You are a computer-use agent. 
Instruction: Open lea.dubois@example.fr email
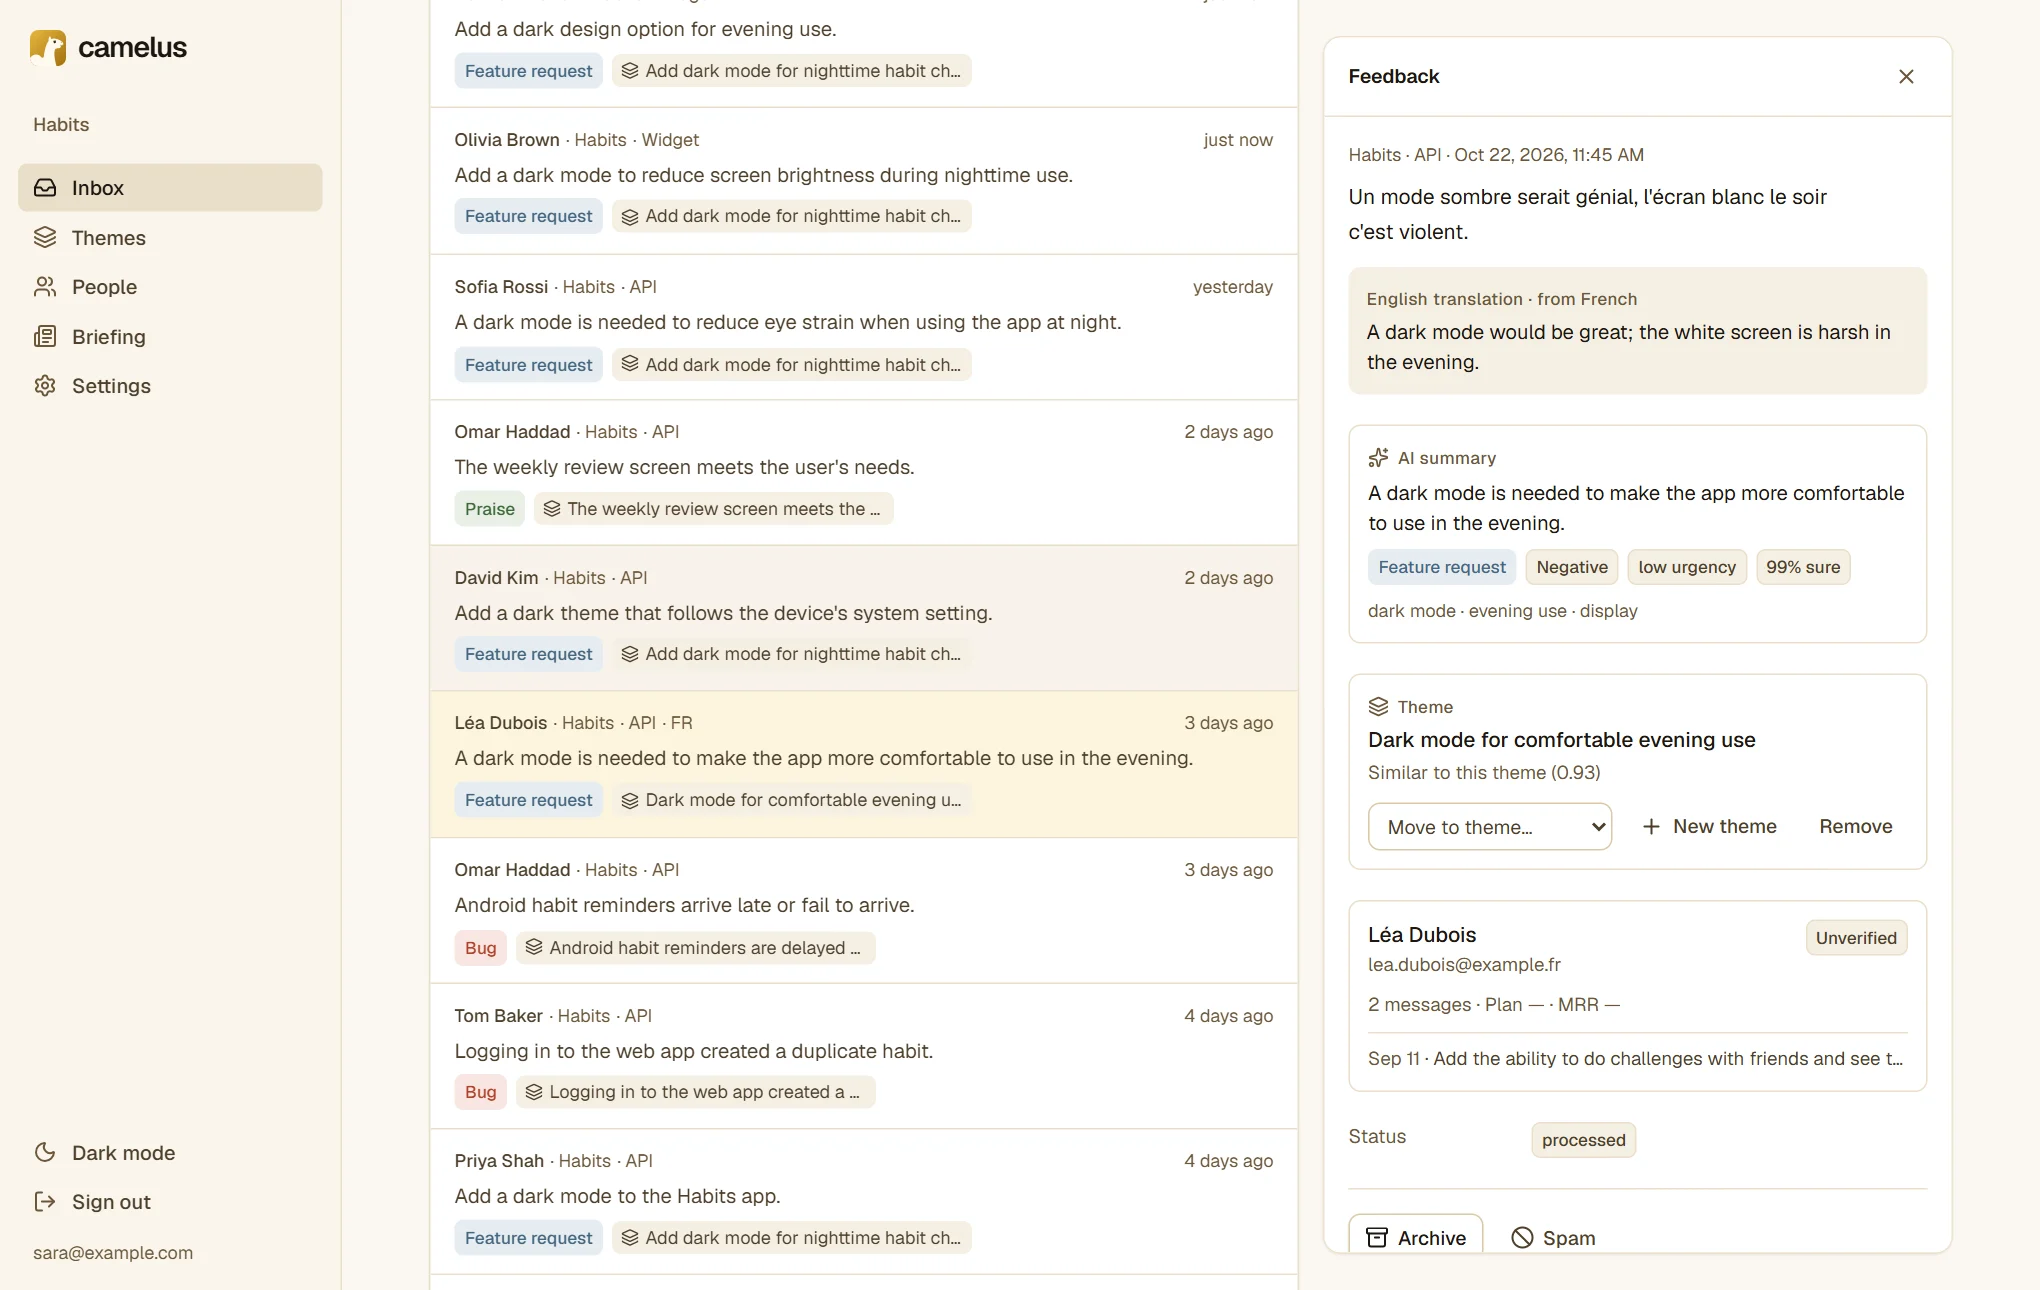1464,965
